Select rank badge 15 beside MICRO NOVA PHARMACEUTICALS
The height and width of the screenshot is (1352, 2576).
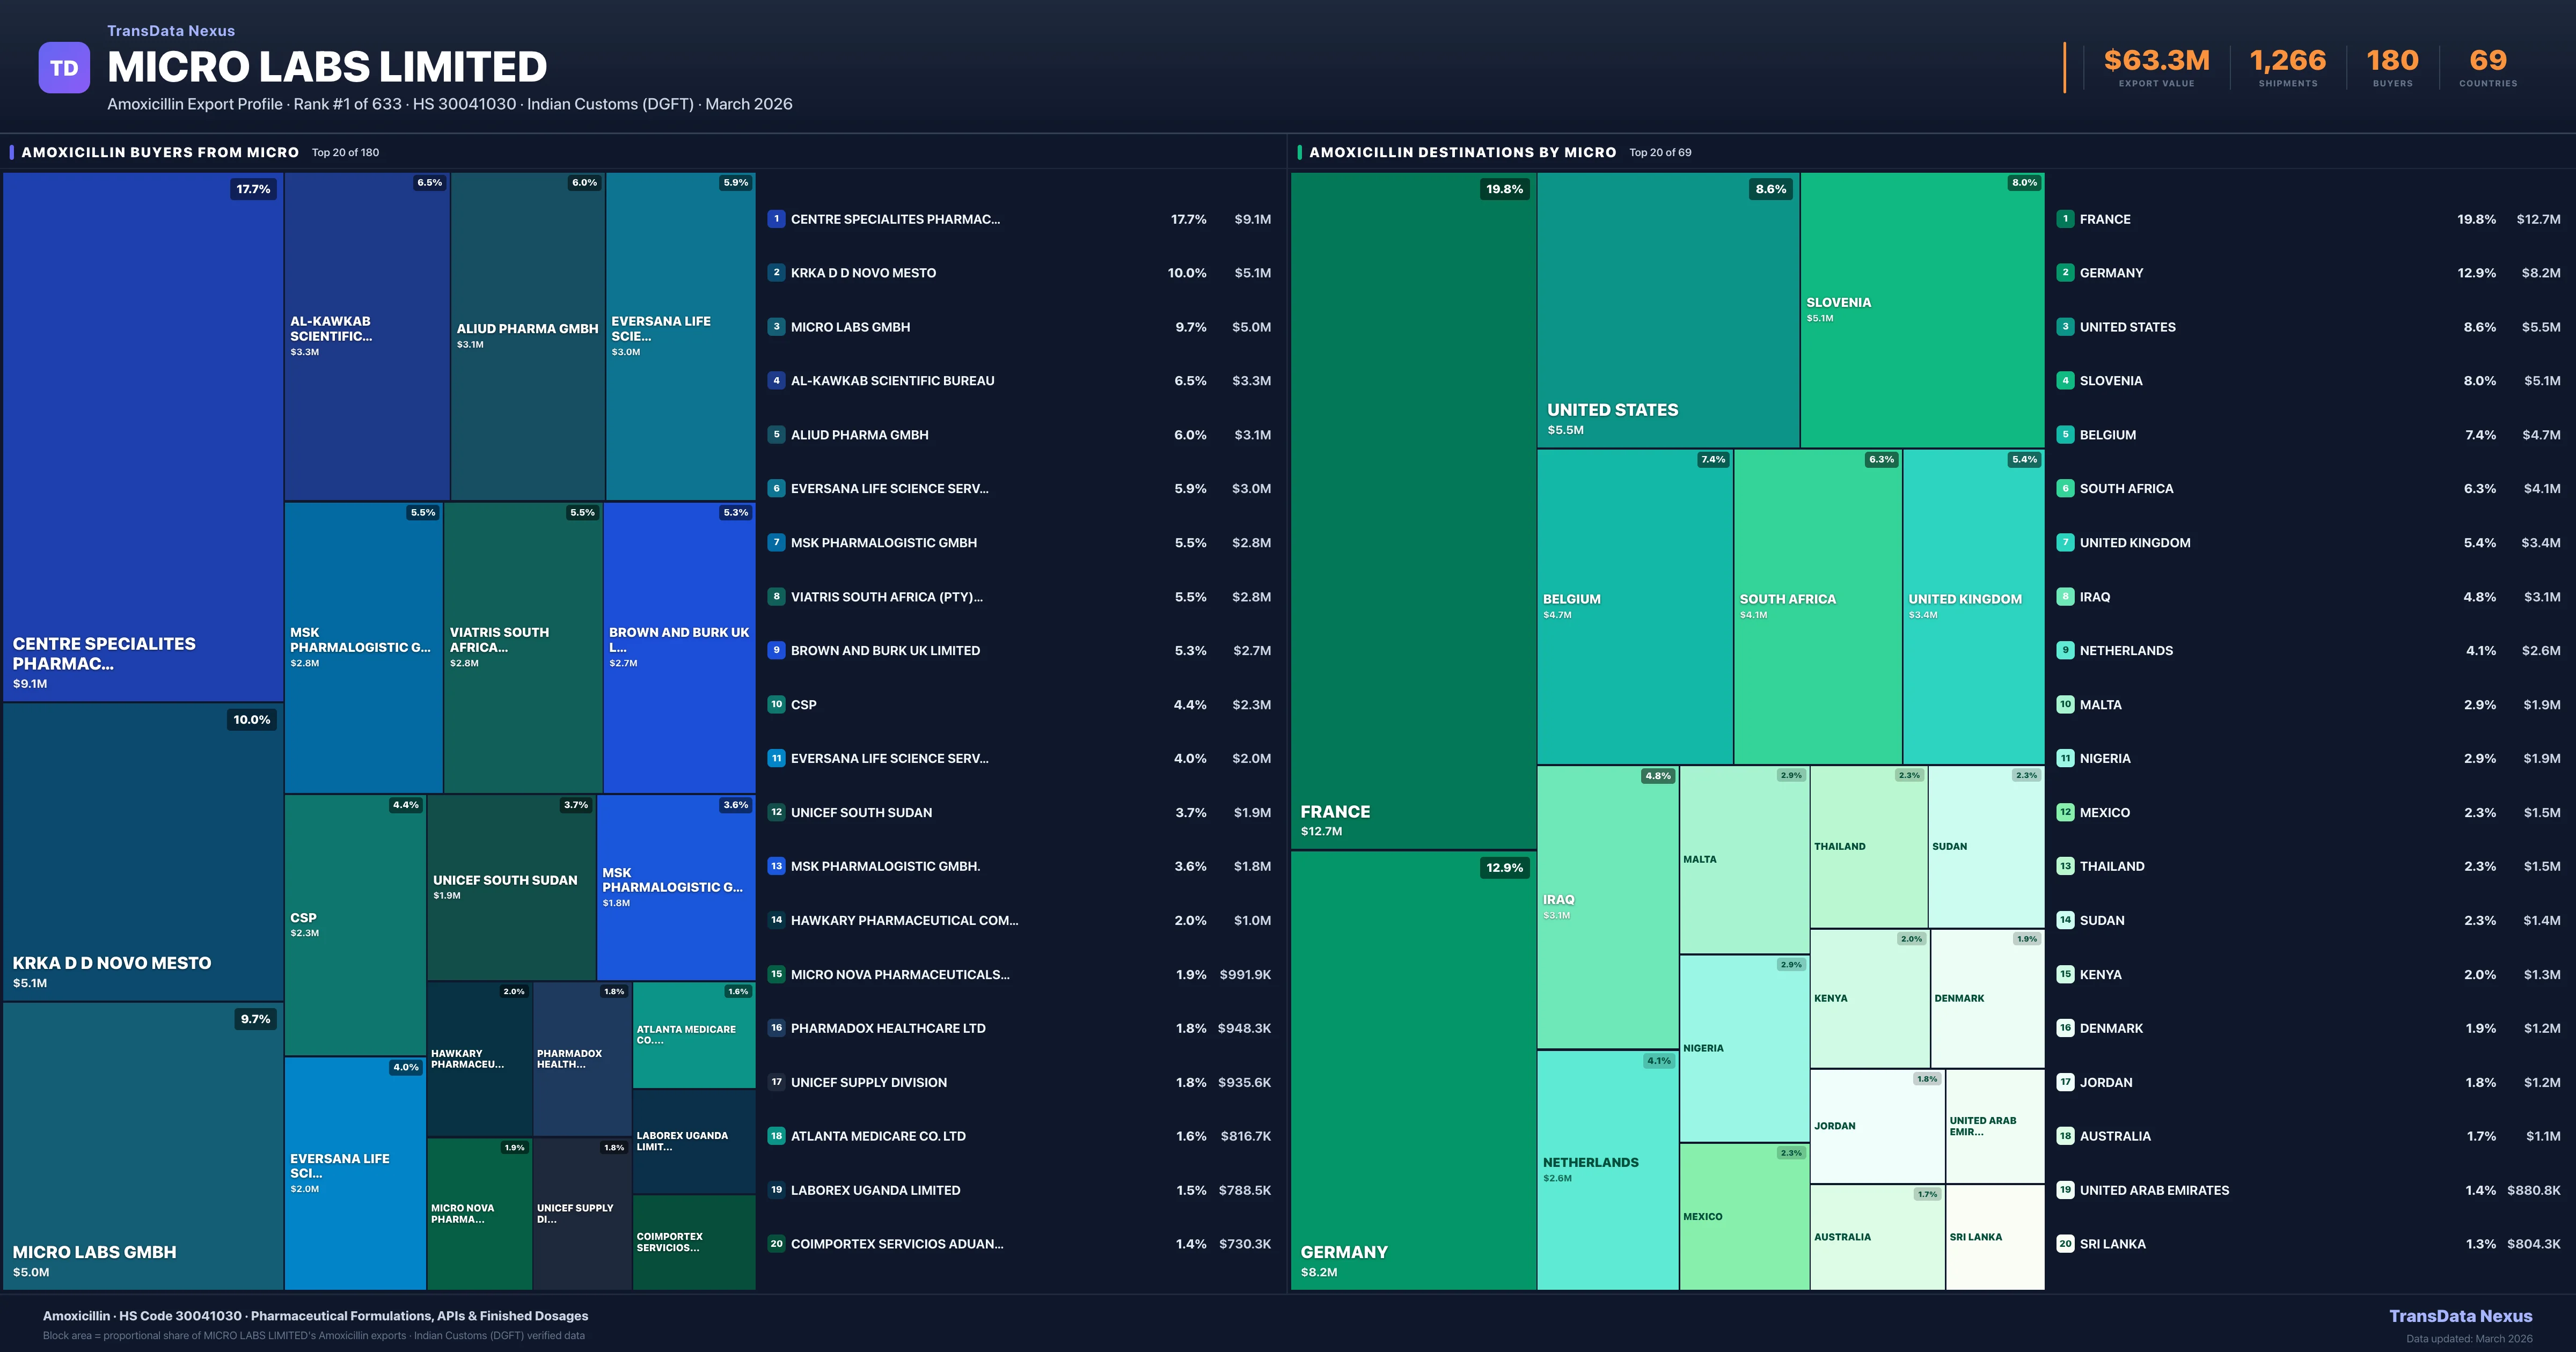click(x=776, y=974)
